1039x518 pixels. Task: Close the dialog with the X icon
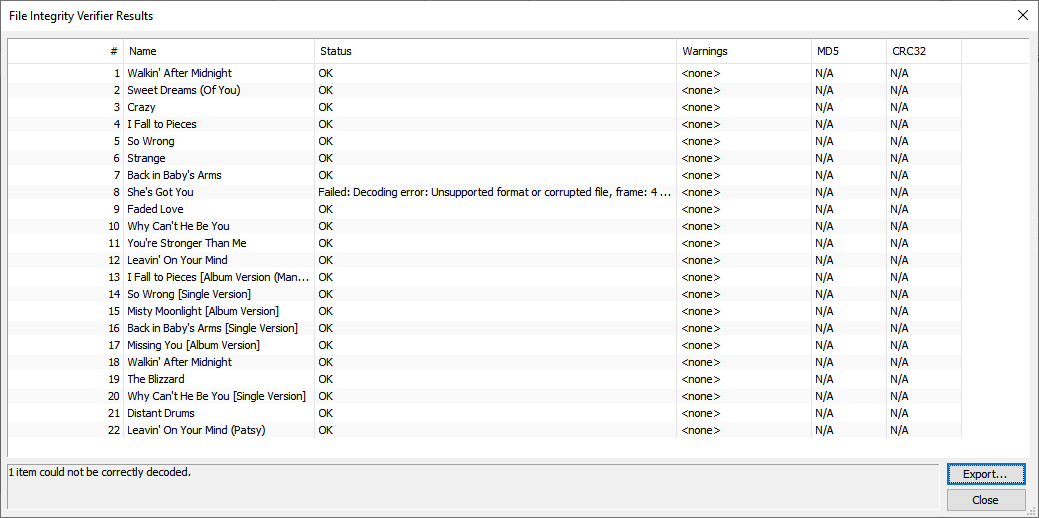(1022, 16)
